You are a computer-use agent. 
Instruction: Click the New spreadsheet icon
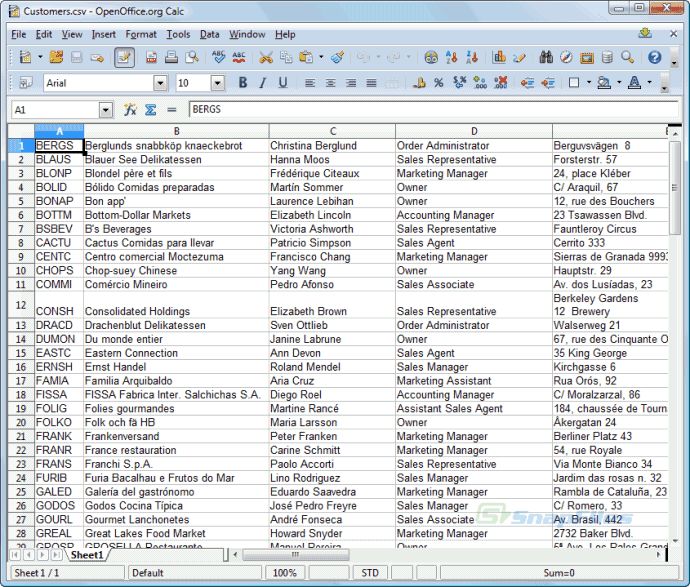click(x=25, y=57)
